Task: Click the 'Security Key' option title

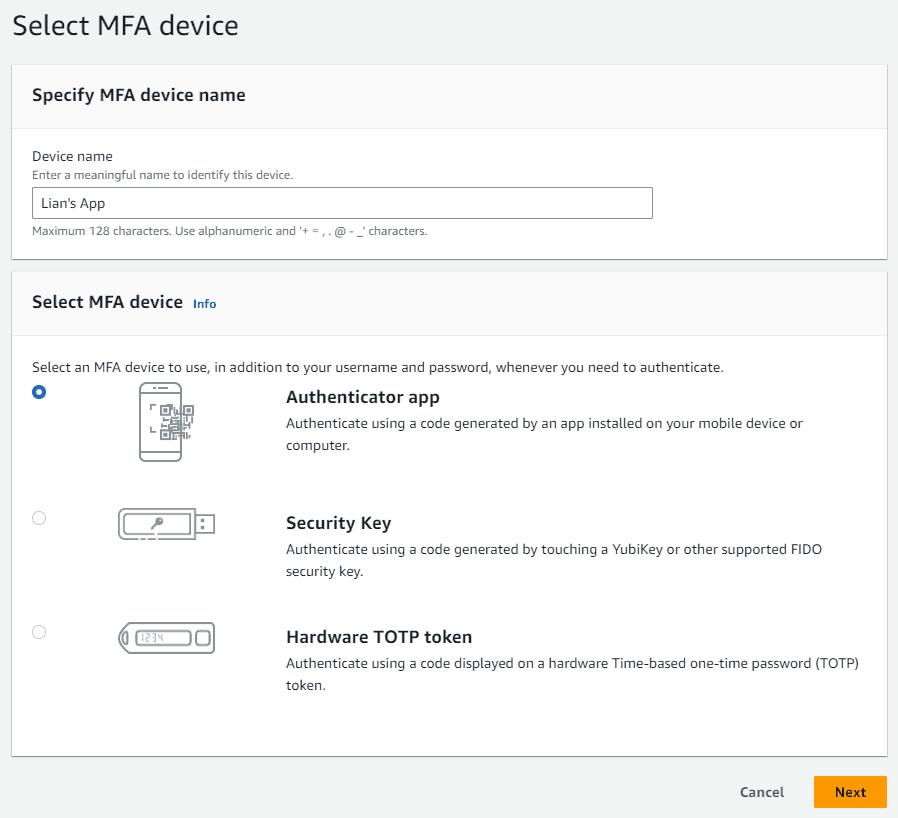Action: 338,523
